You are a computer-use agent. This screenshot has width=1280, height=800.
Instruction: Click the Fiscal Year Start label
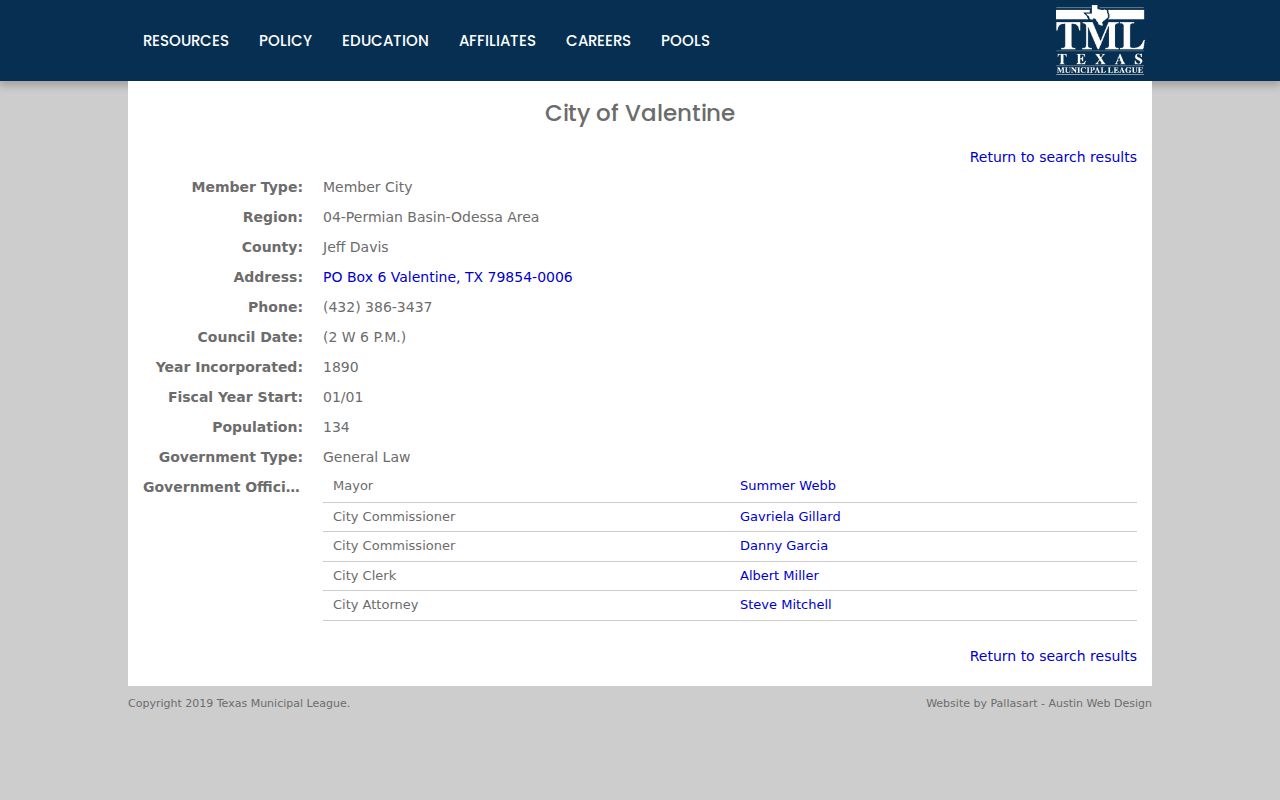[x=235, y=397]
